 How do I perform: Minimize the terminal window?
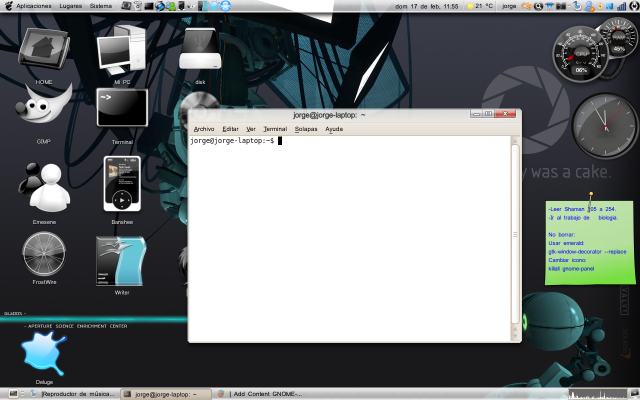click(476, 114)
